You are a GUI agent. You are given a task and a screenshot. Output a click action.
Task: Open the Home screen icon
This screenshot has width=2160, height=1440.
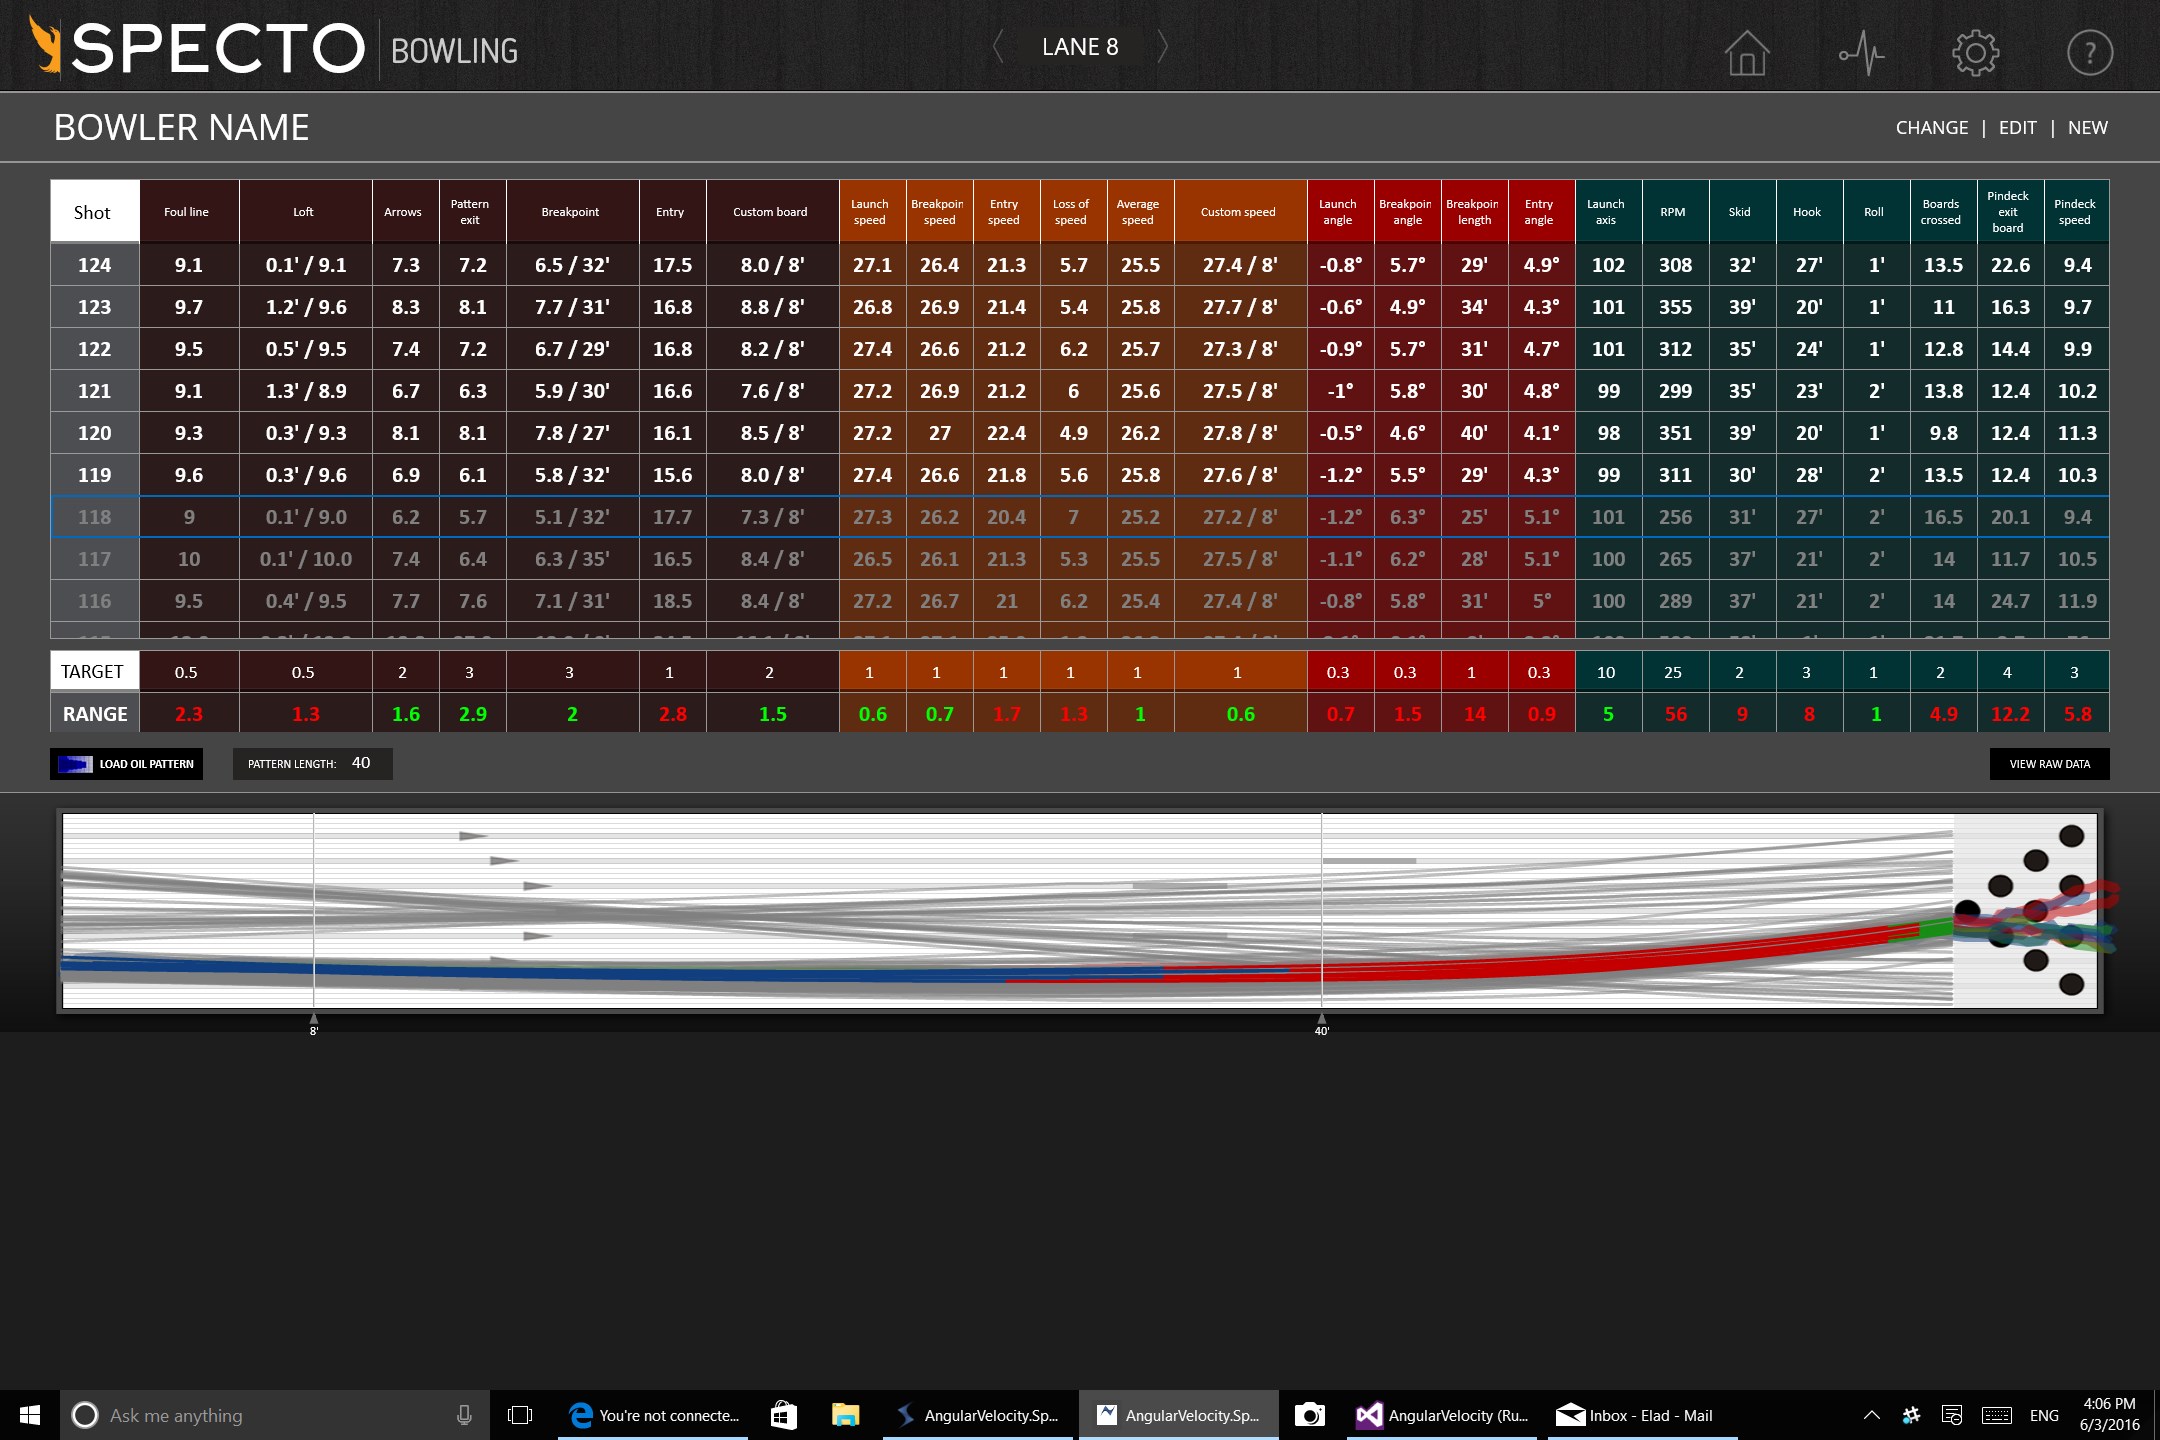1746,52
